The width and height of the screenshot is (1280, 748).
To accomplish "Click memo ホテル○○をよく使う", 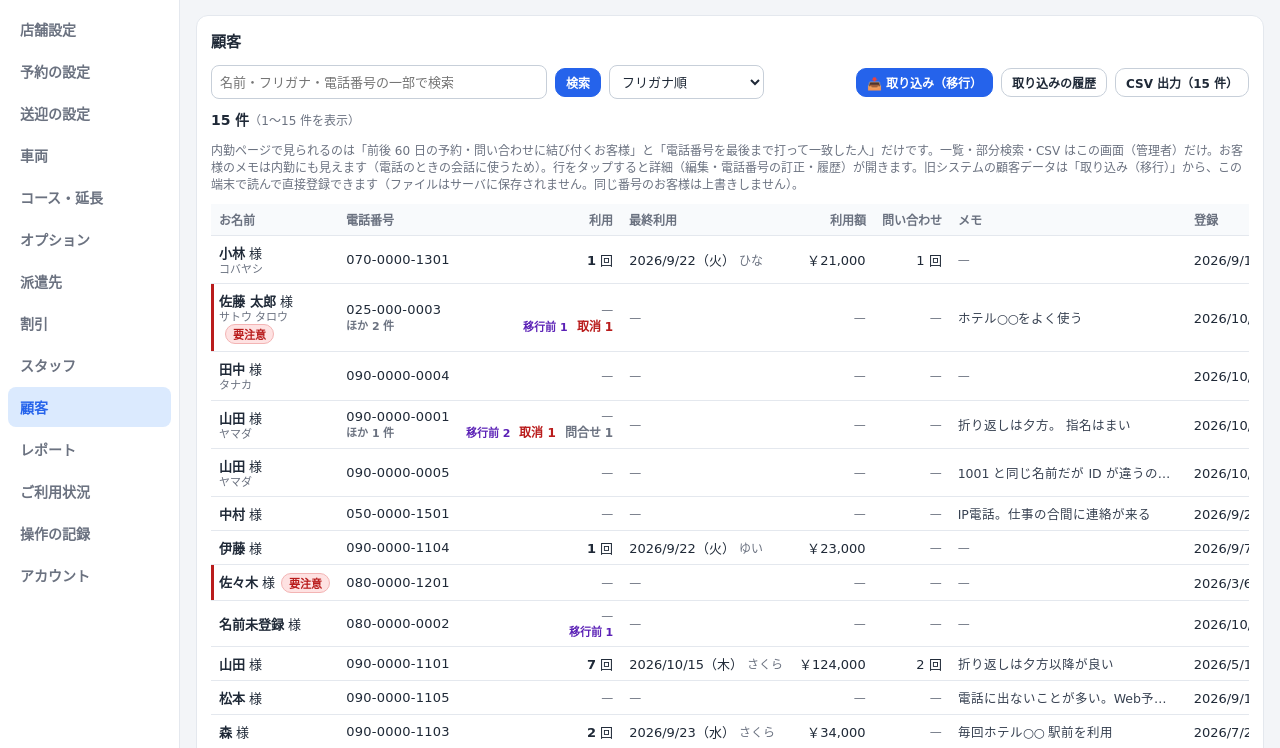I will pyautogui.click(x=1020, y=318).
